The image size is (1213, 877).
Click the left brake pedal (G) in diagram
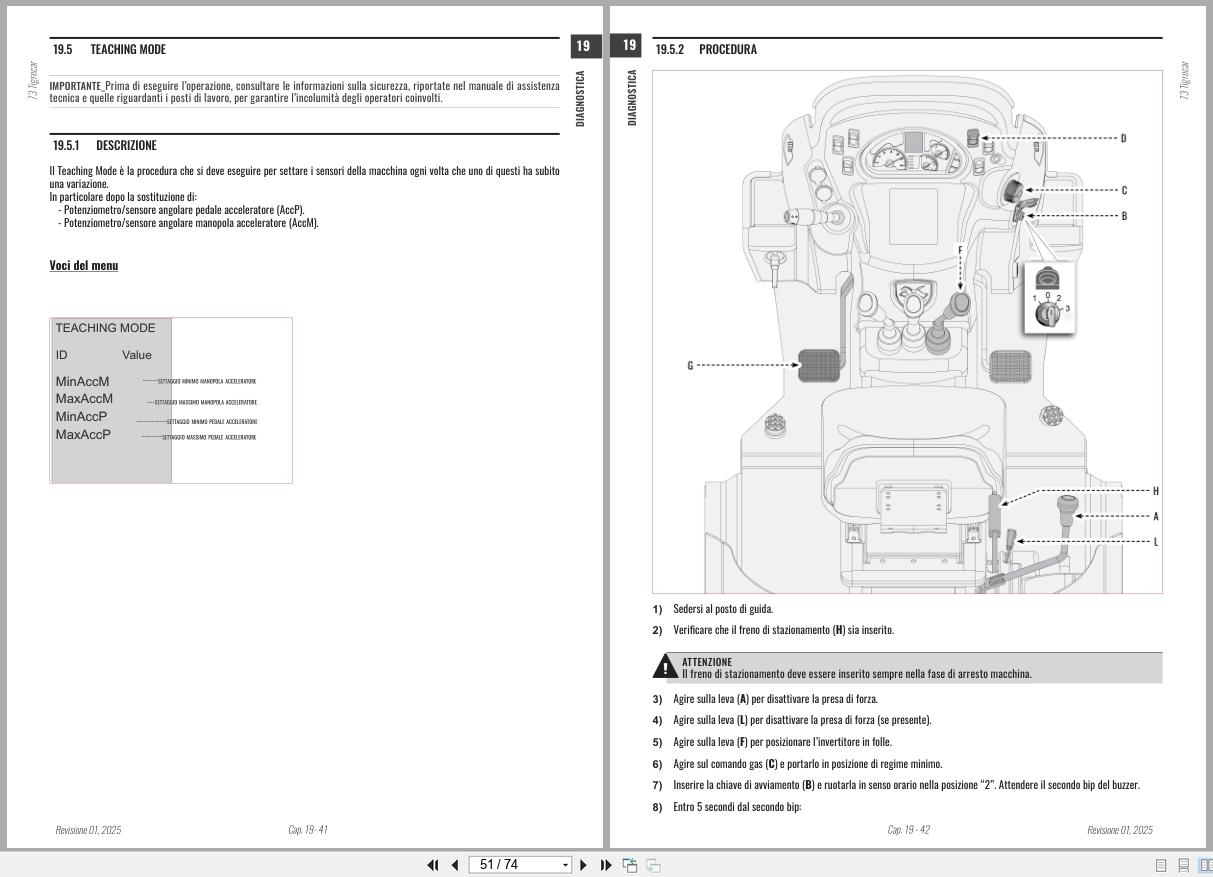click(x=819, y=365)
